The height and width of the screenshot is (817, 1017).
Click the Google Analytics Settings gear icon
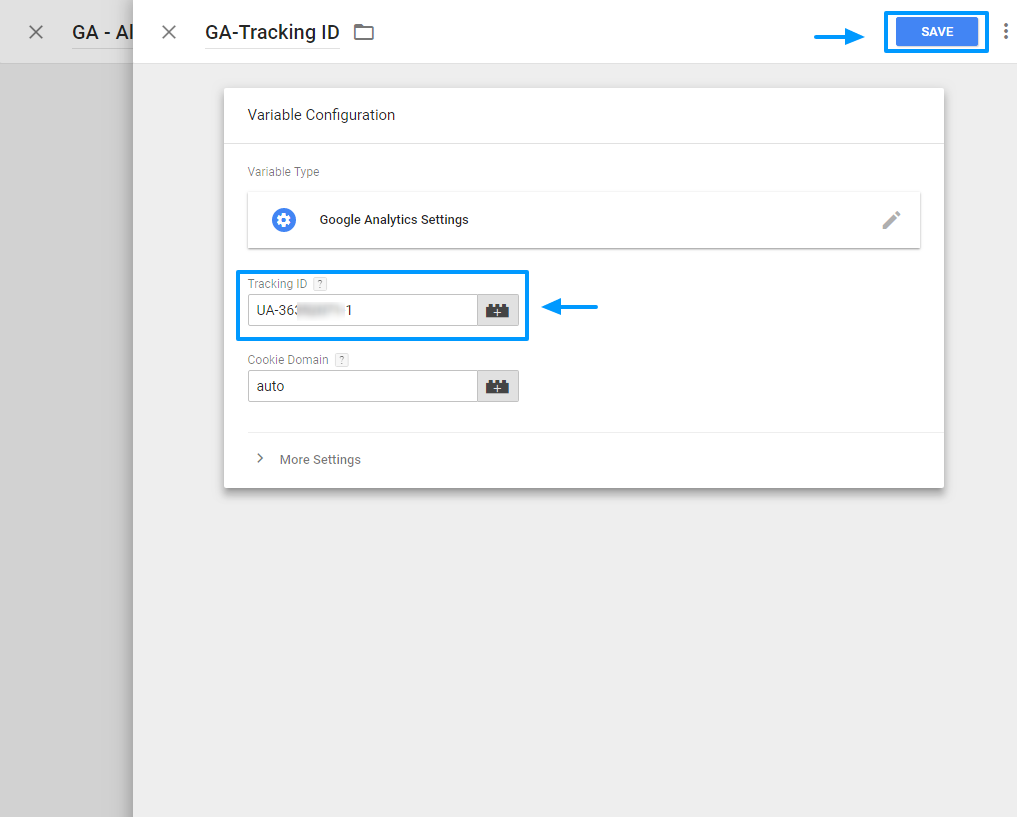point(284,220)
